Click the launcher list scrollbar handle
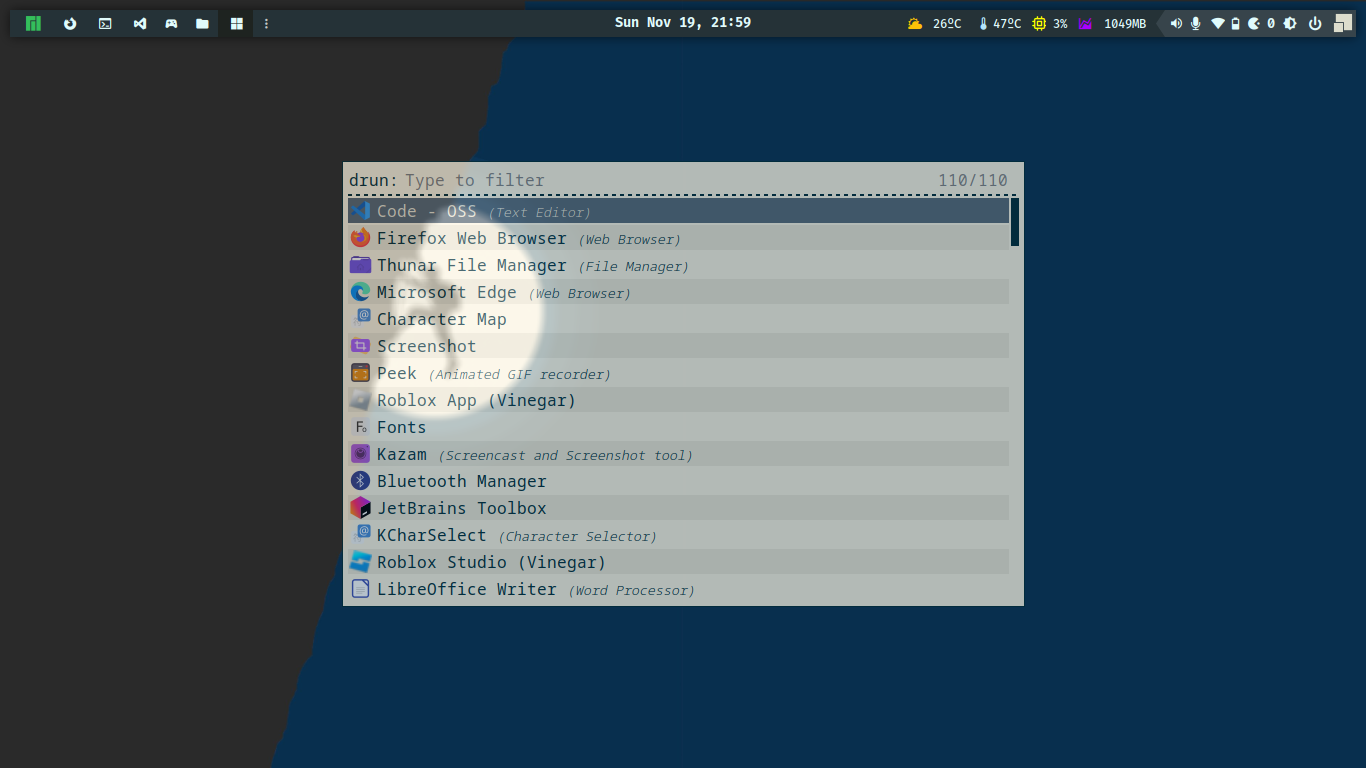Screen dimensions: 1366x768 pyautogui.click(x=1014, y=222)
